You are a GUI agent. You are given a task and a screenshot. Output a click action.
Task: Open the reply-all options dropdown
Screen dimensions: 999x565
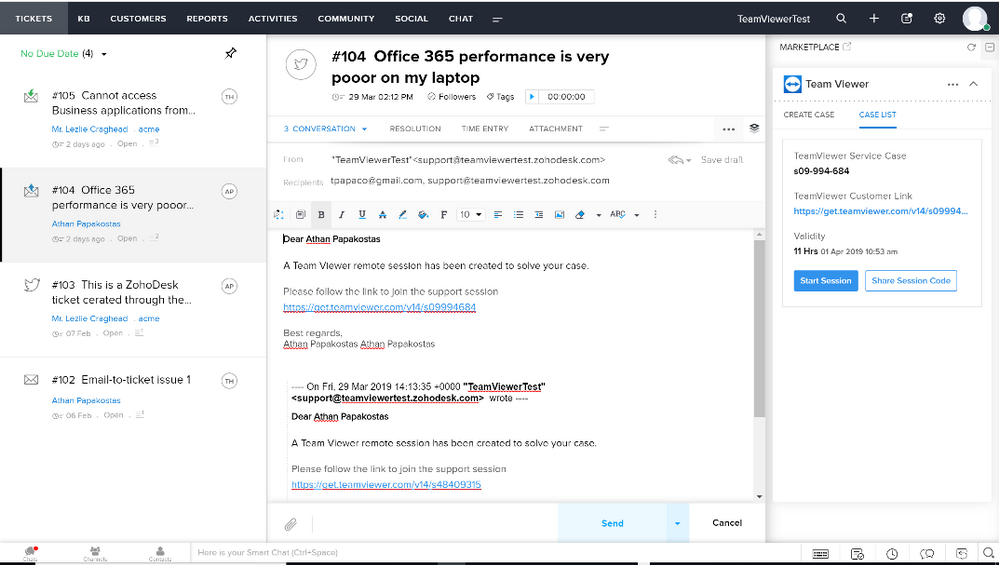tap(679, 160)
